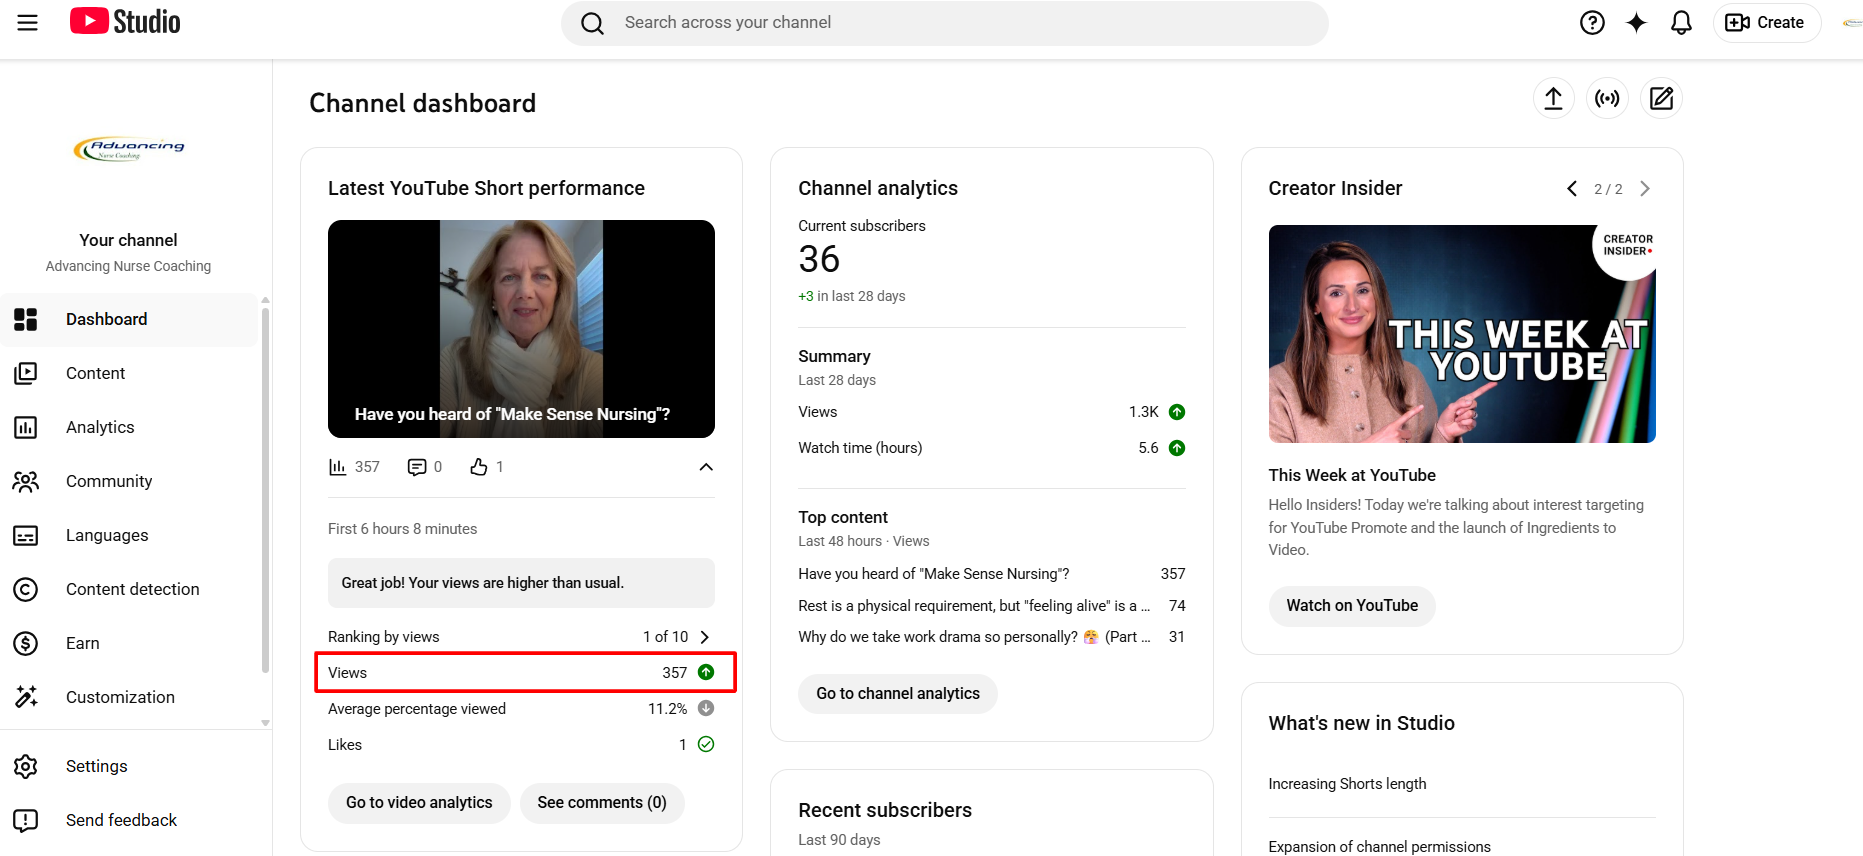Expand Ranking by views chevron

click(x=705, y=637)
